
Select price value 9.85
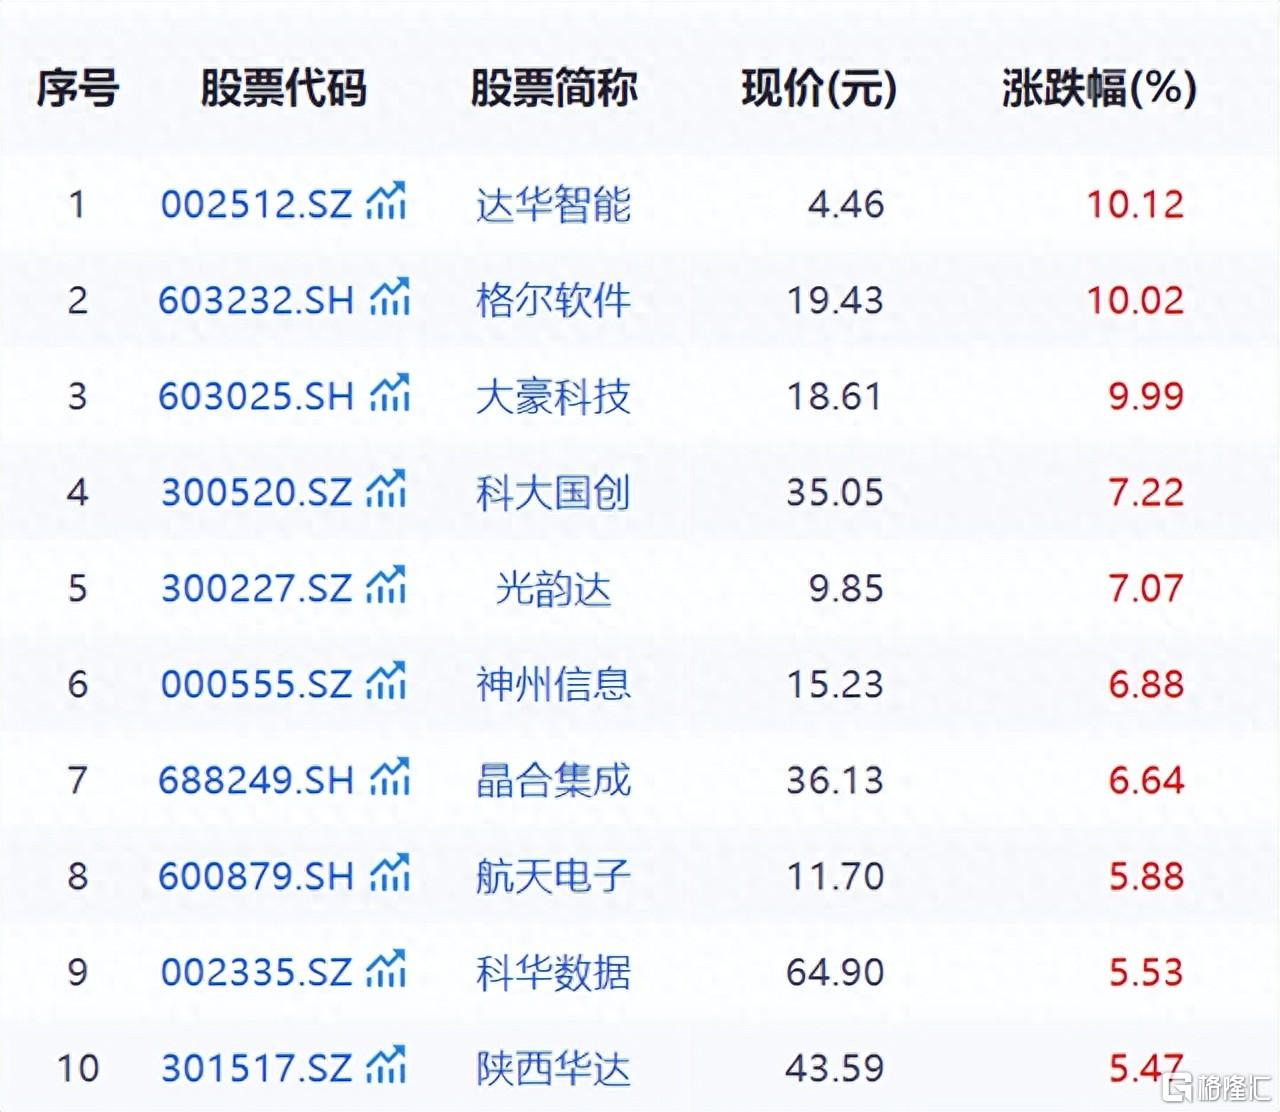(846, 589)
